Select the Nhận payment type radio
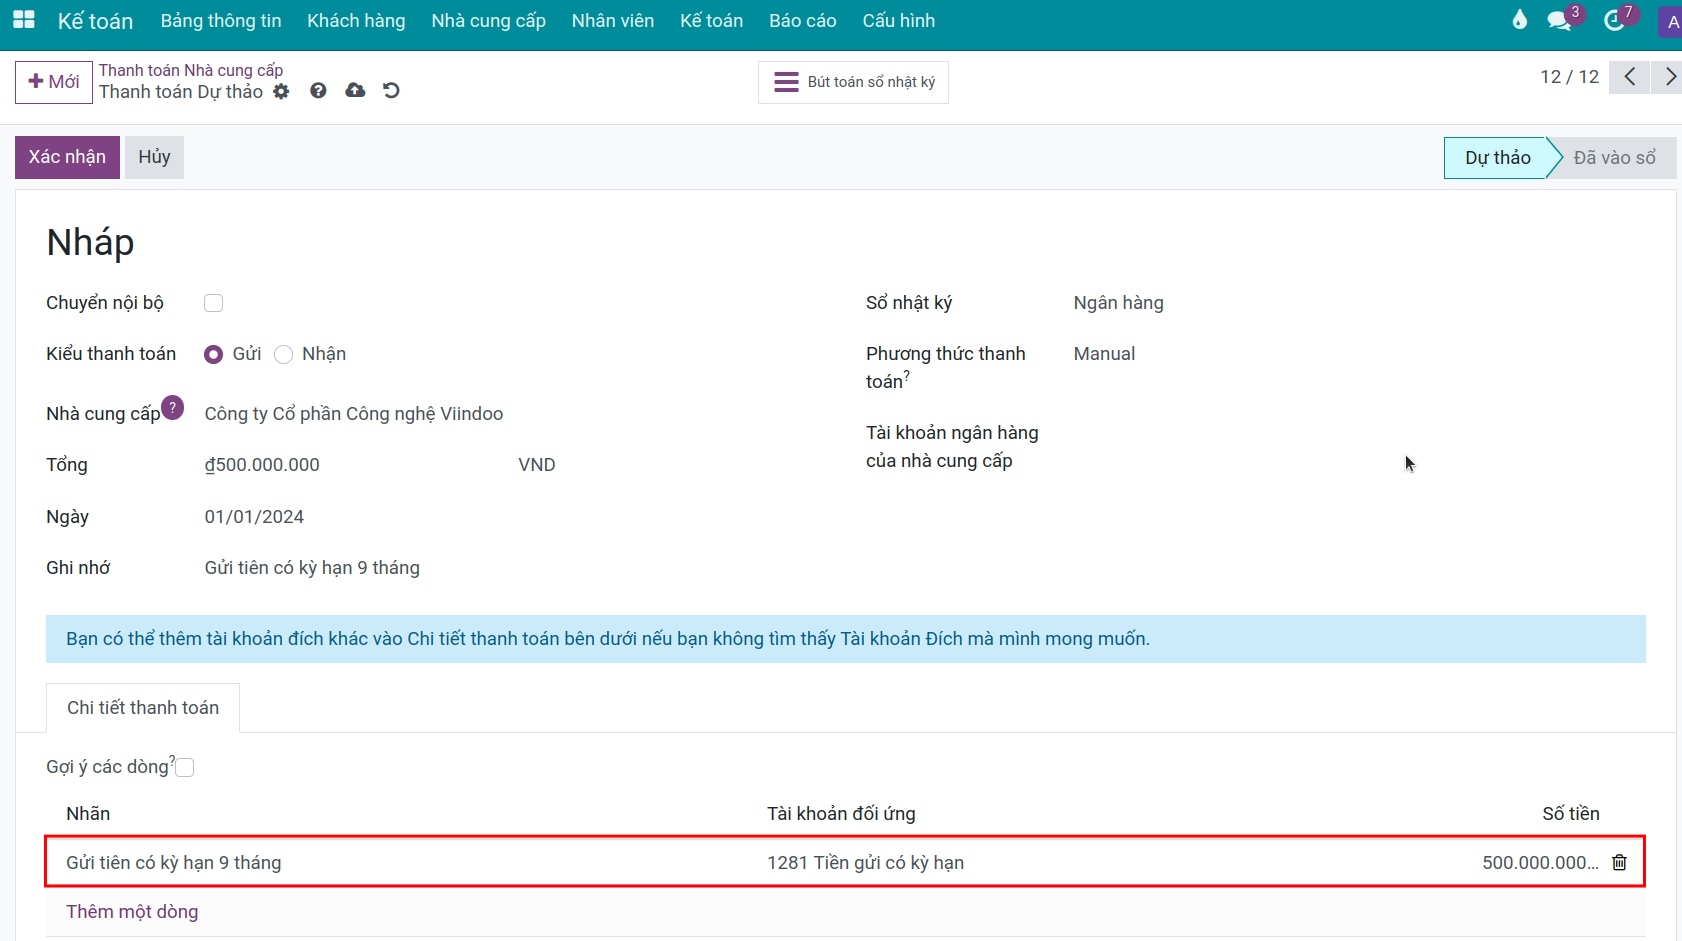The width and height of the screenshot is (1682, 941). (284, 355)
